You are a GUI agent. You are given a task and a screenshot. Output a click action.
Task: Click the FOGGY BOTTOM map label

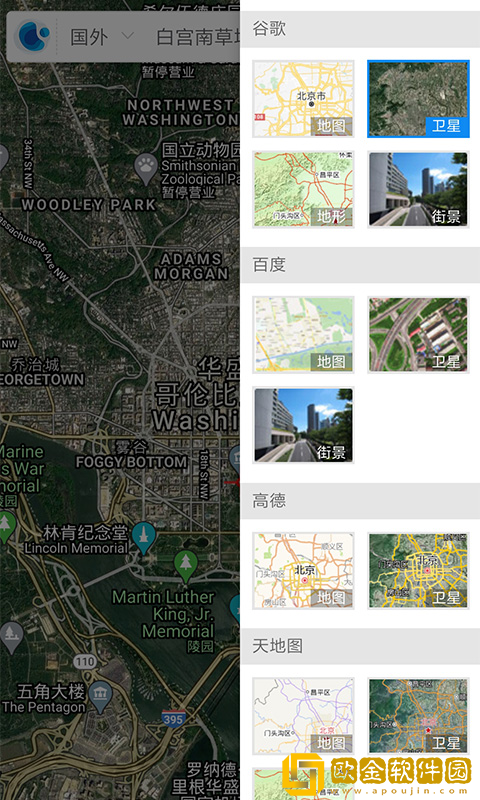point(132,462)
